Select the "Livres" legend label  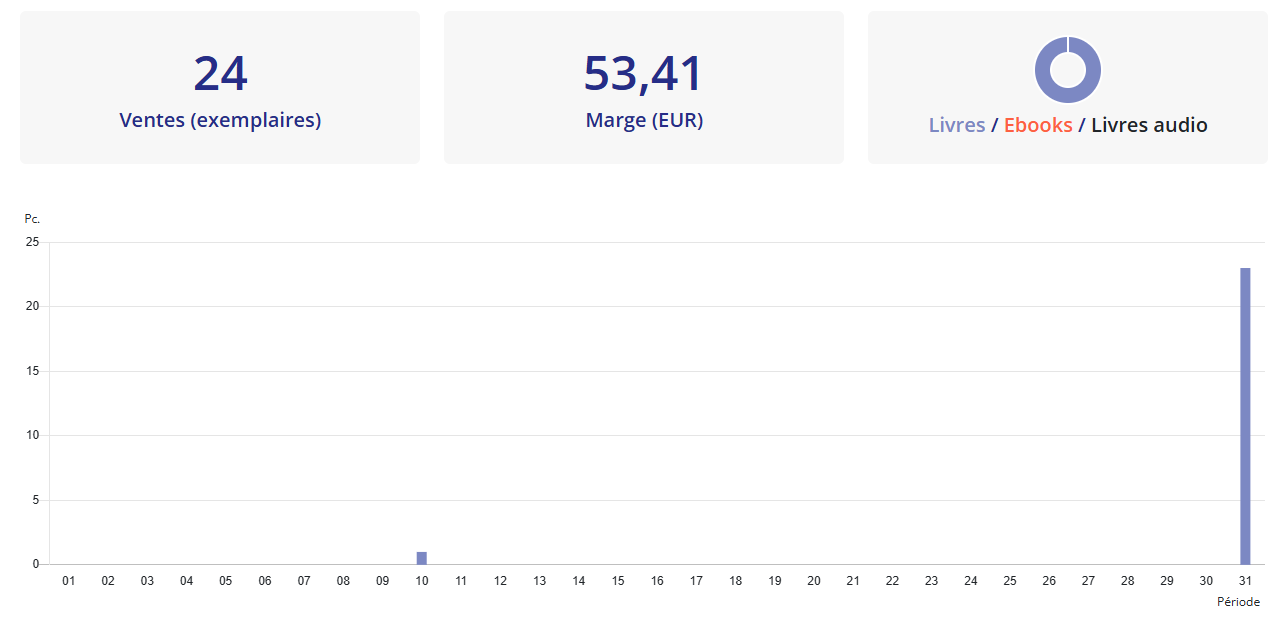(x=956, y=125)
